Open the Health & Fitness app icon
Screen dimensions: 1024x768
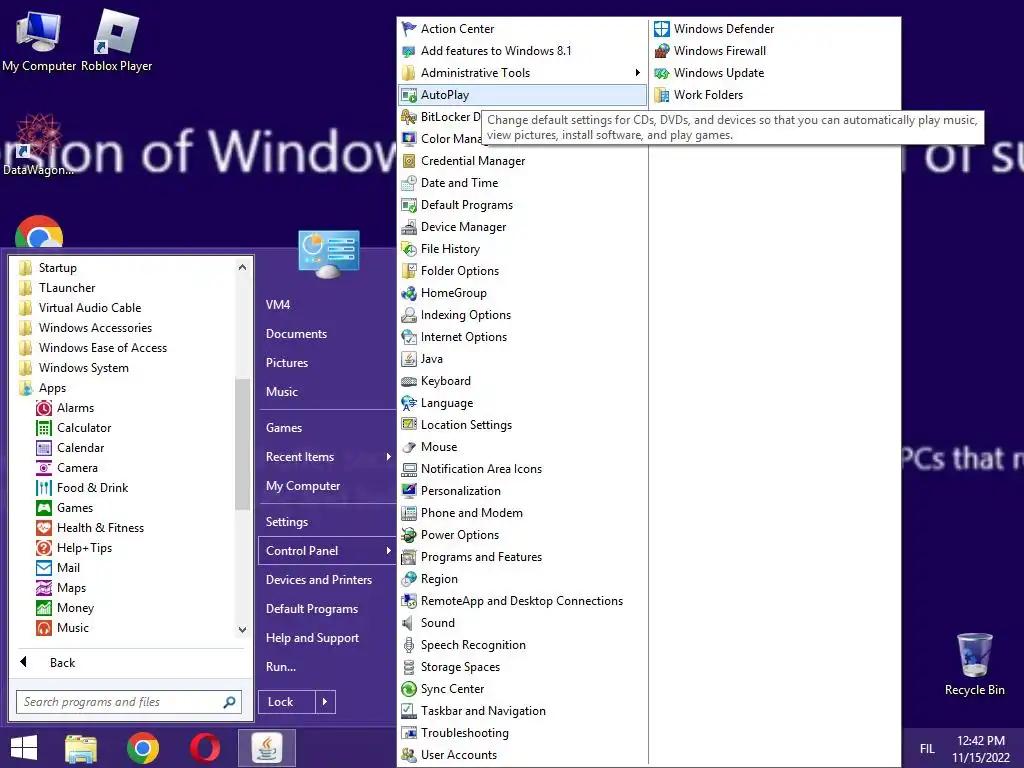point(44,528)
